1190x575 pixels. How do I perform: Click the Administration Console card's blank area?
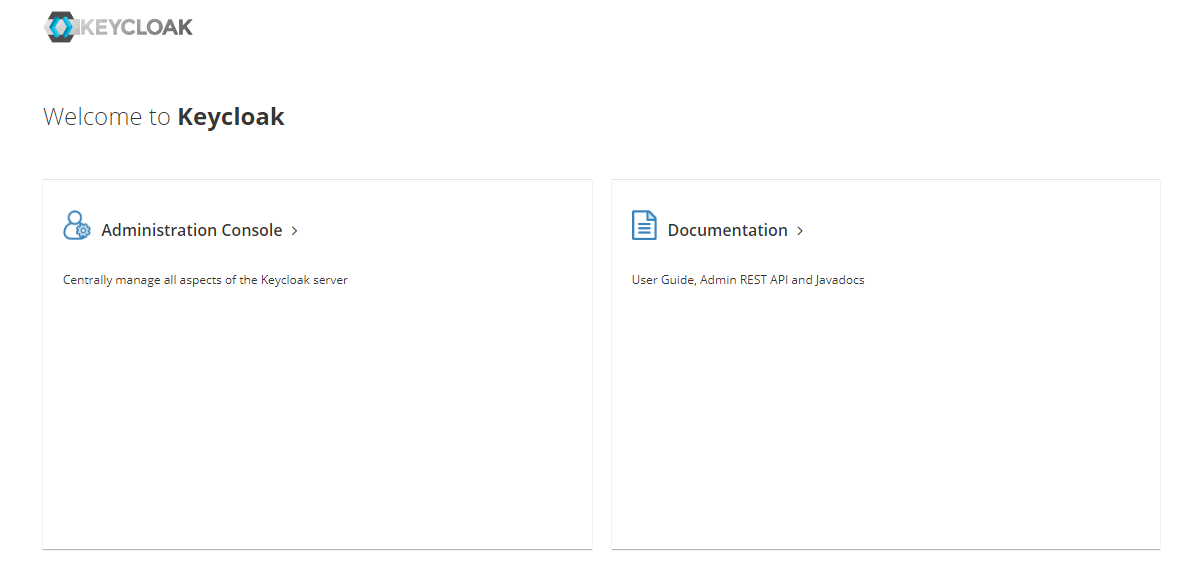pyautogui.click(x=317, y=420)
